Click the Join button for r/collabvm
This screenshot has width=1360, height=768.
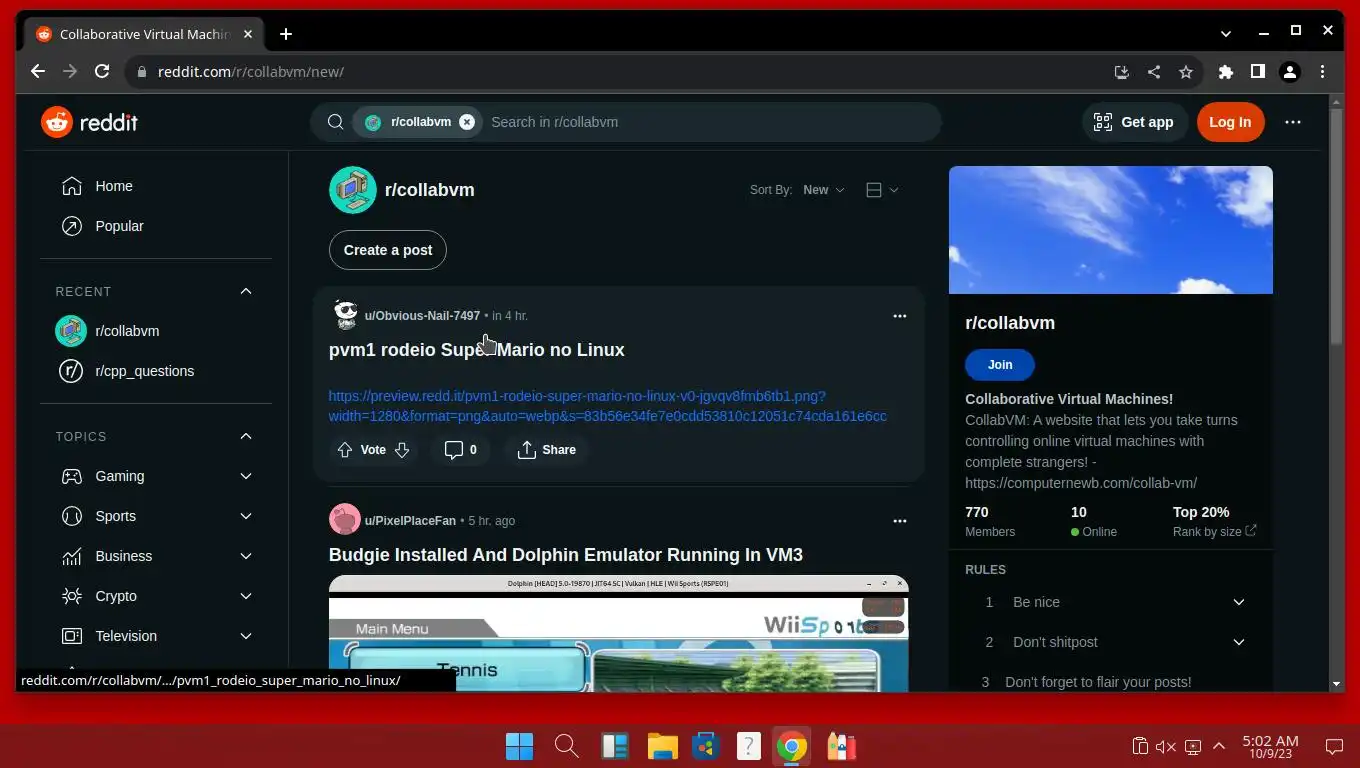(x=1000, y=365)
